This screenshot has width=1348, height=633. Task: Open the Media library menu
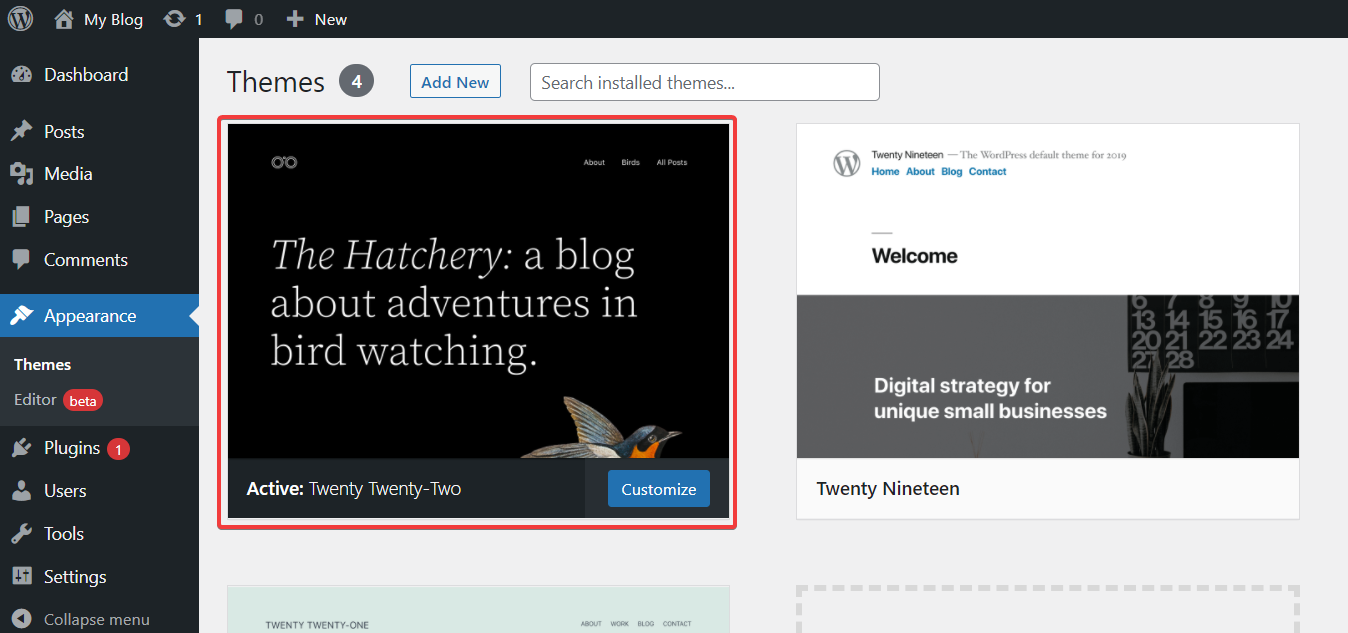(68, 174)
